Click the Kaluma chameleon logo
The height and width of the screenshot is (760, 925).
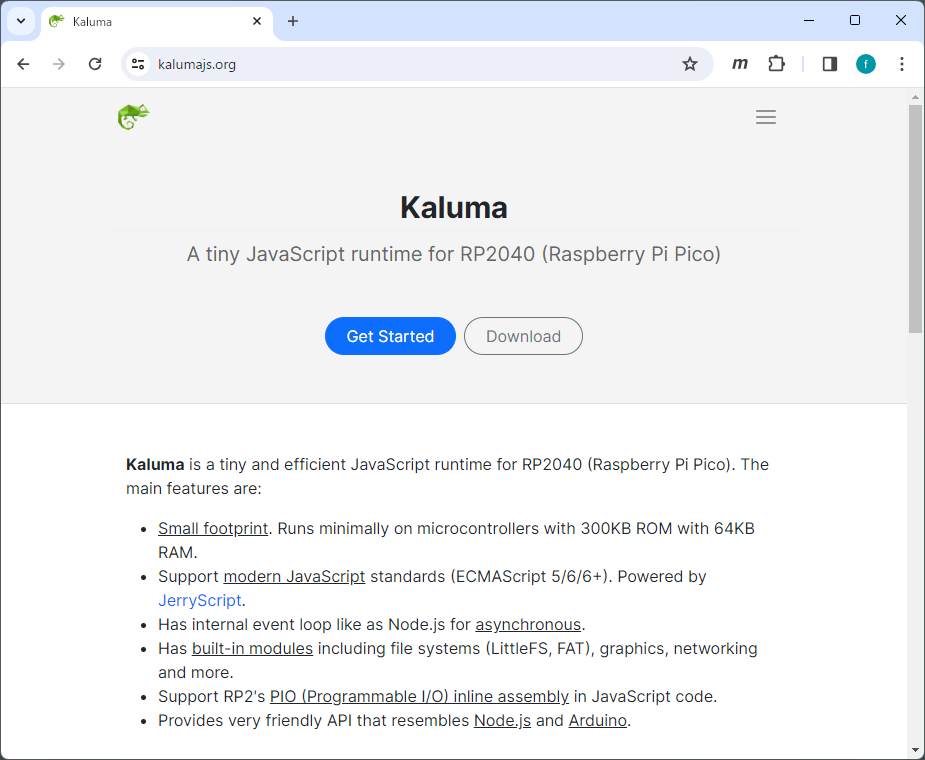[133, 116]
